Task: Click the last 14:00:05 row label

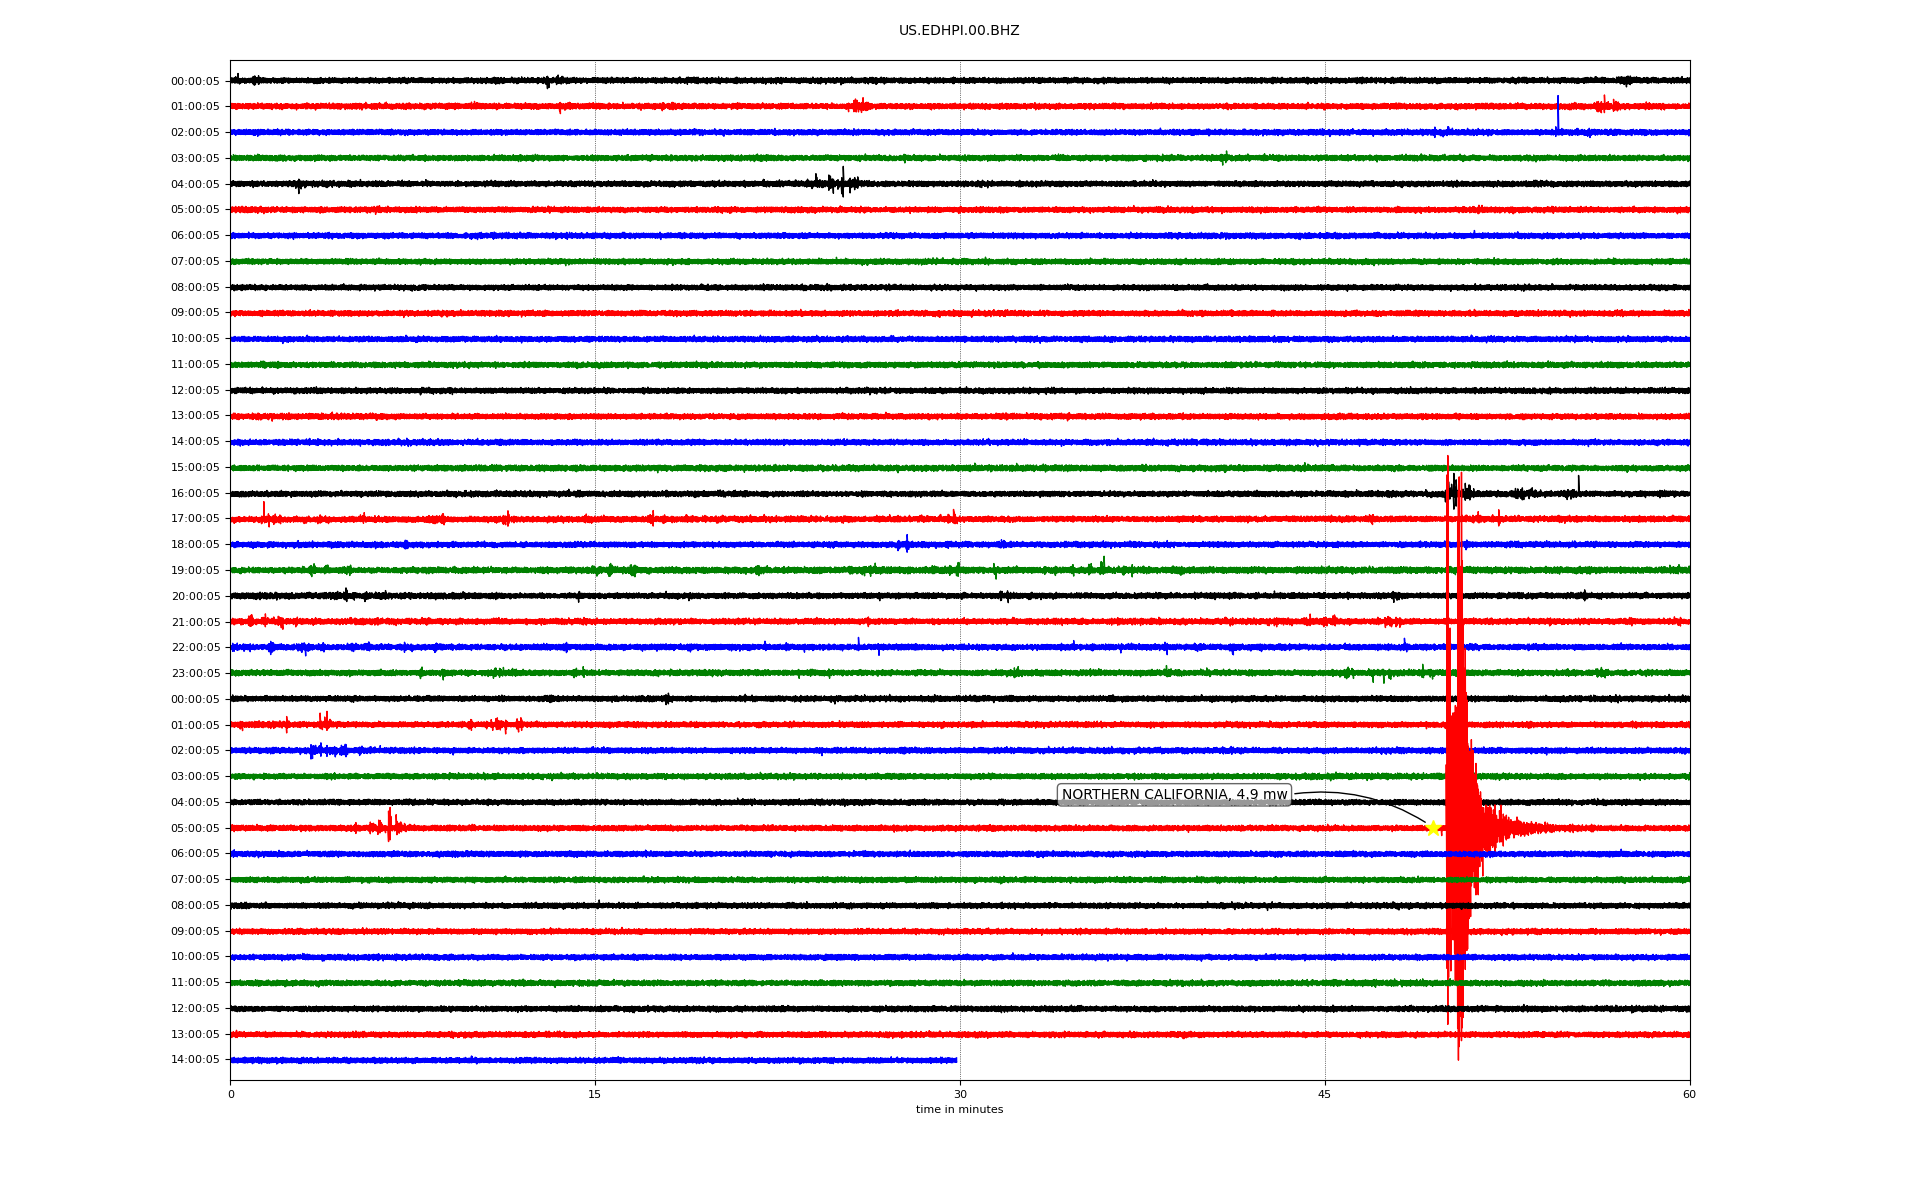Action: point(195,1059)
